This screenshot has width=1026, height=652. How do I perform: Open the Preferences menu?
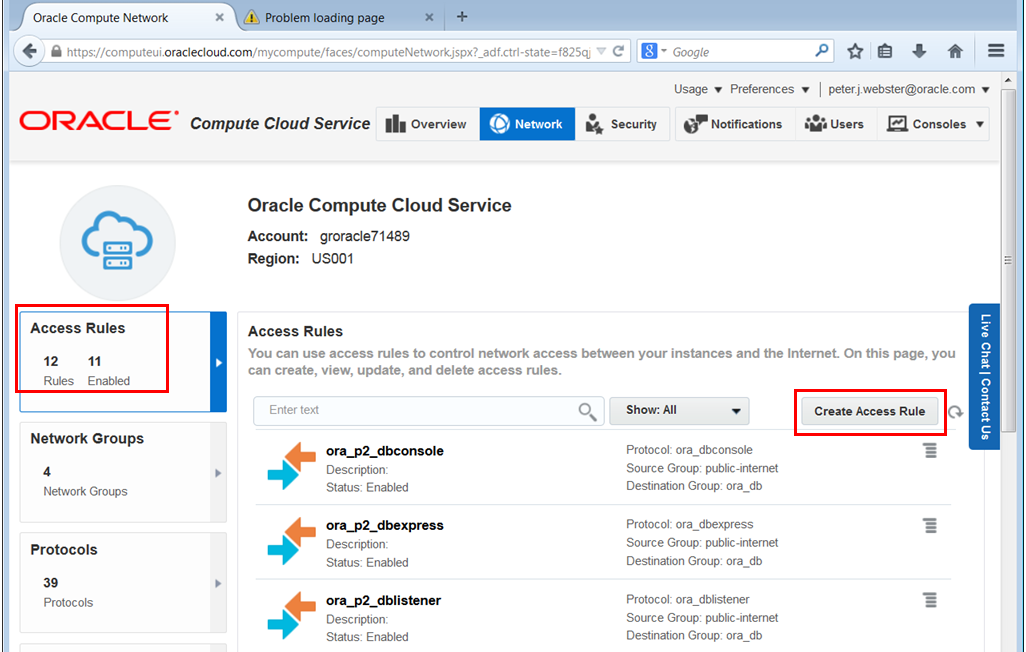click(770, 89)
